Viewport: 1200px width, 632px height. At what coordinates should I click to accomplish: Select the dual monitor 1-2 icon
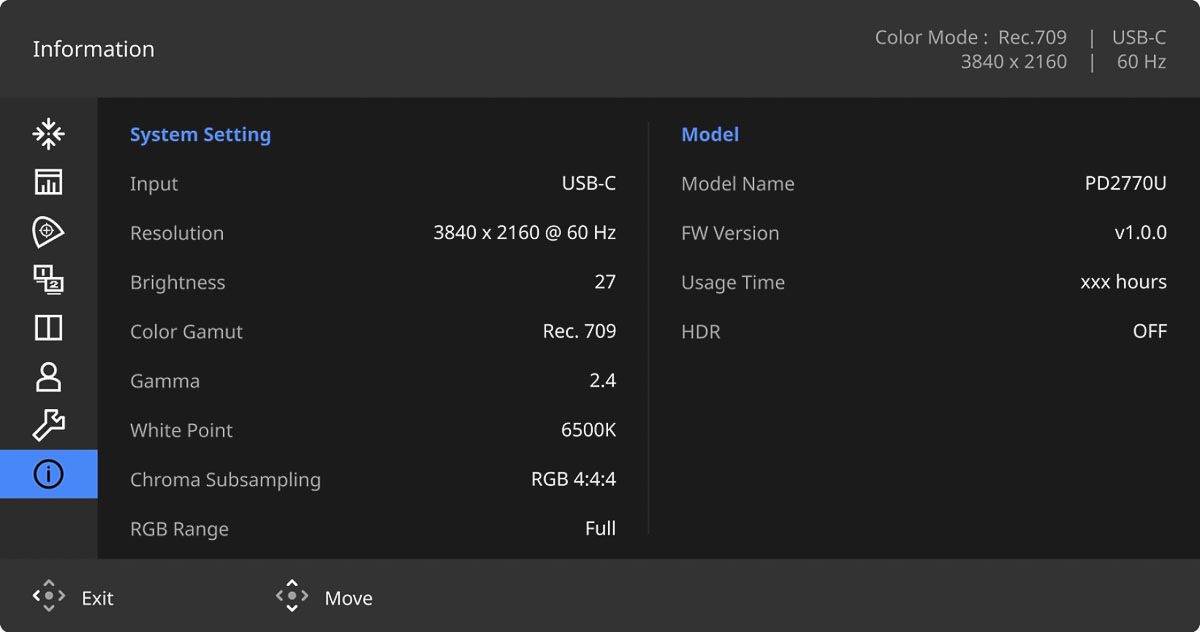(x=48, y=280)
